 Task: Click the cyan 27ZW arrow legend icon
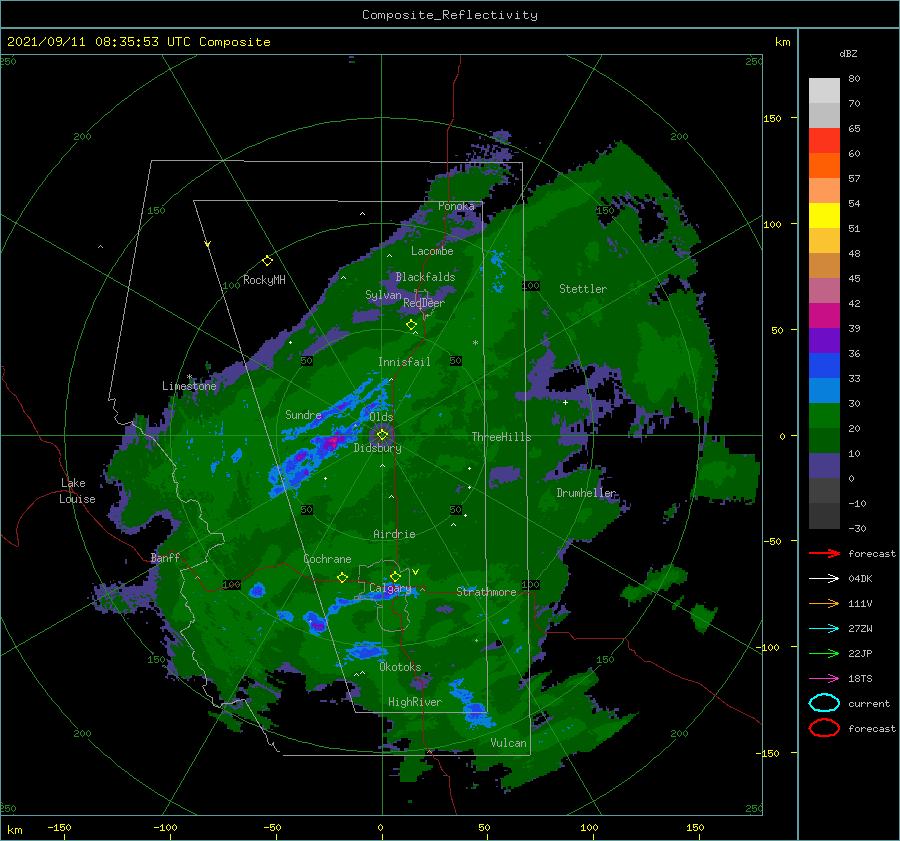click(x=824, y=629)
